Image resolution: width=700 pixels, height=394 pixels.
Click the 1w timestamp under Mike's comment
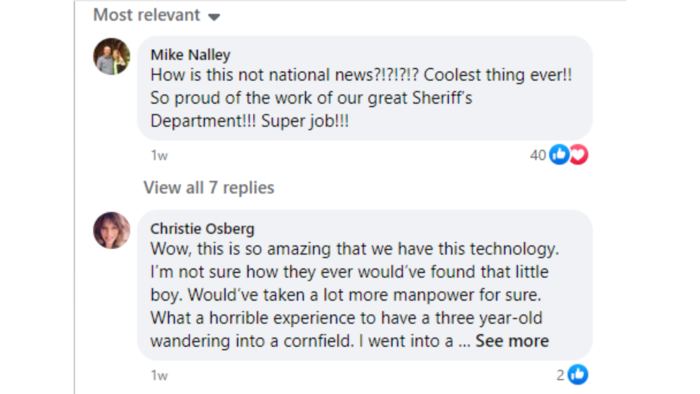pos(159,156)
